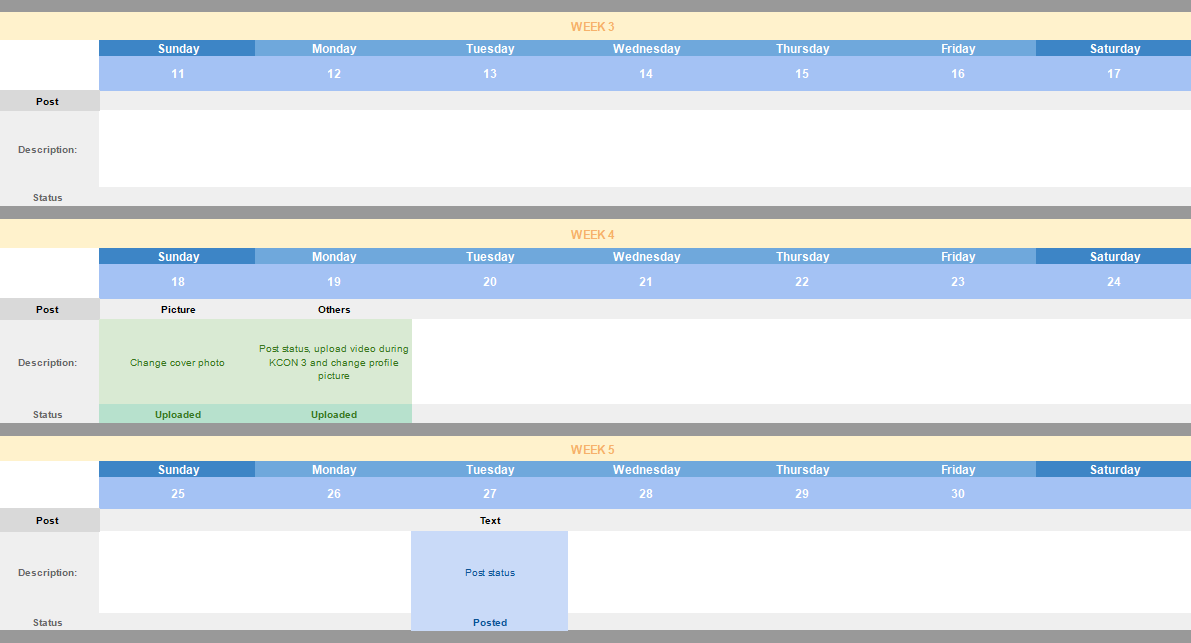Select the WEEK 3 header title
The width and height of the screenshot is (1191, 643).
pyautogui.click(x=592, y=27)
